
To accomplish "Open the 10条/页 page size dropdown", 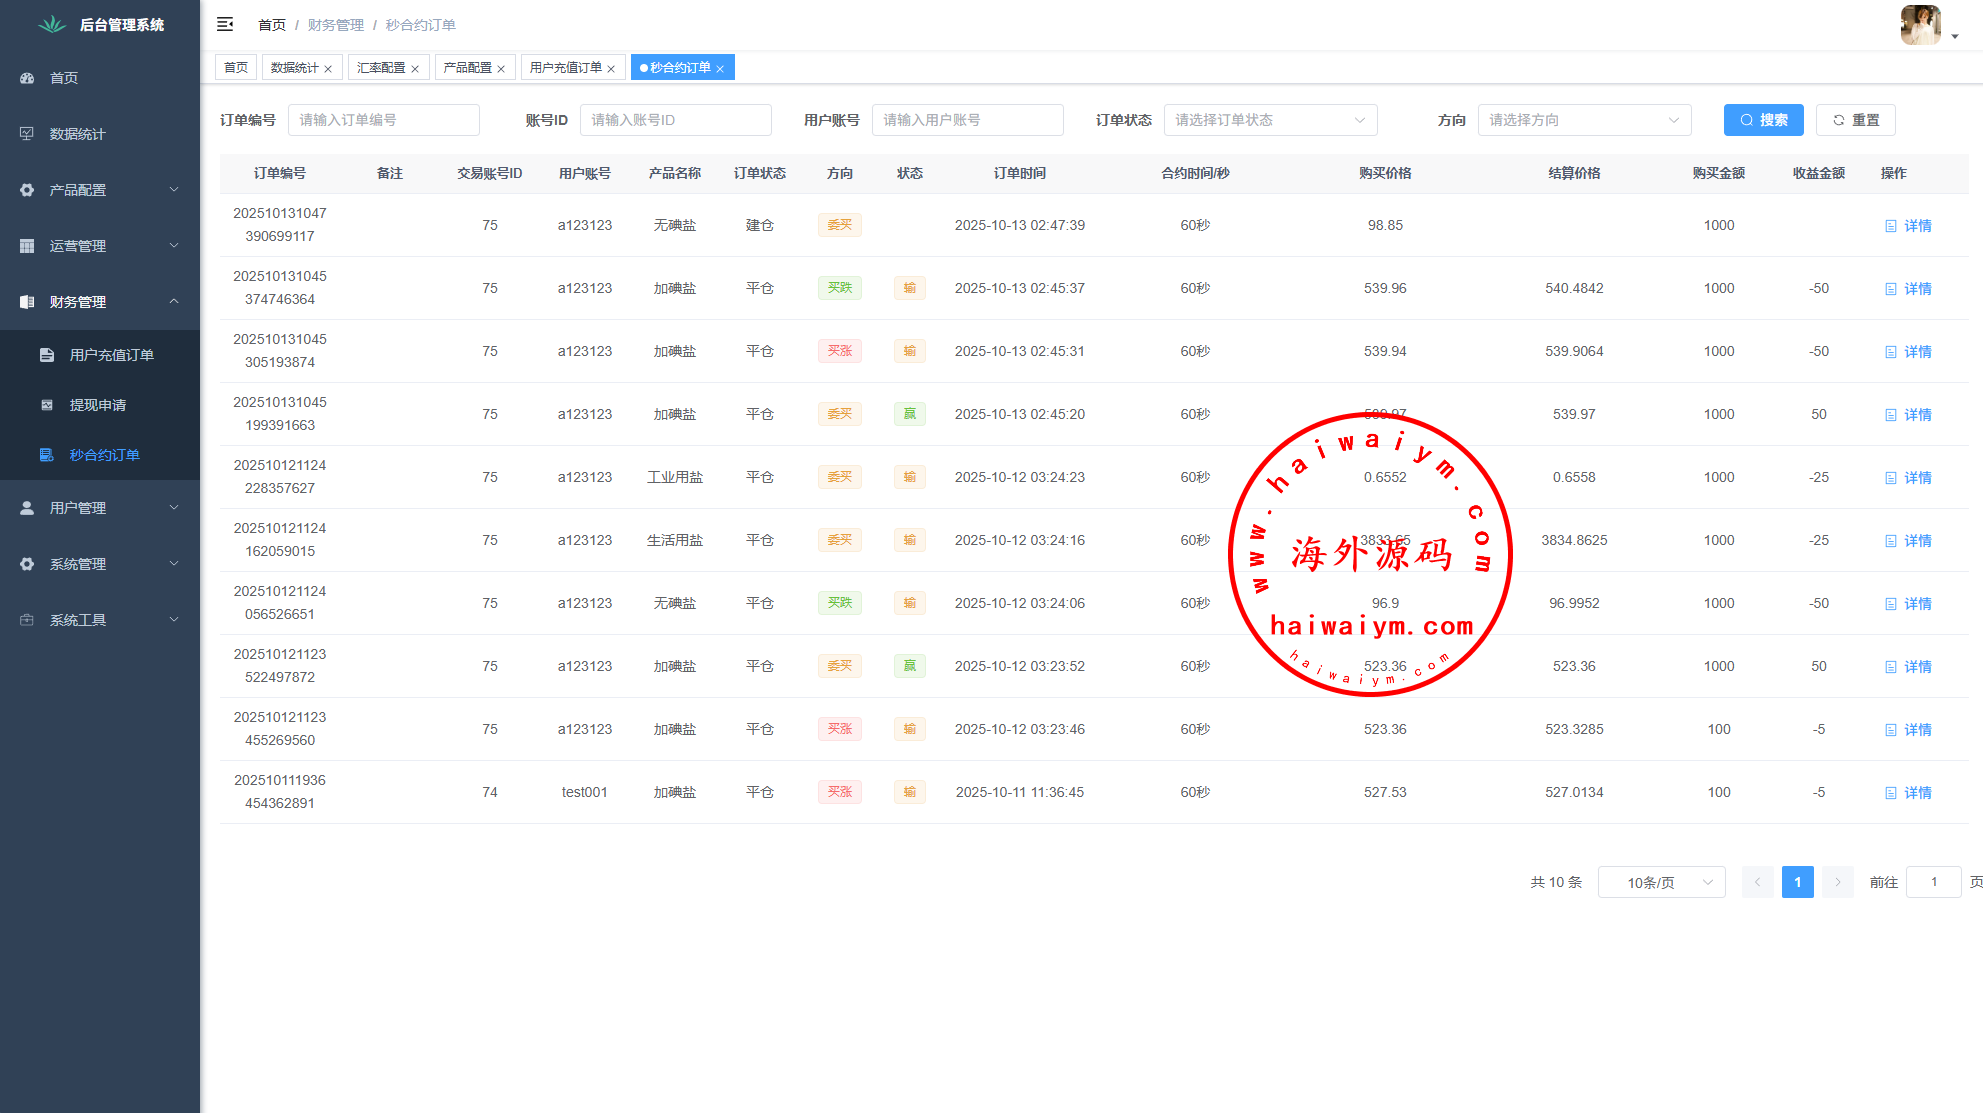I will point(1661,882).
